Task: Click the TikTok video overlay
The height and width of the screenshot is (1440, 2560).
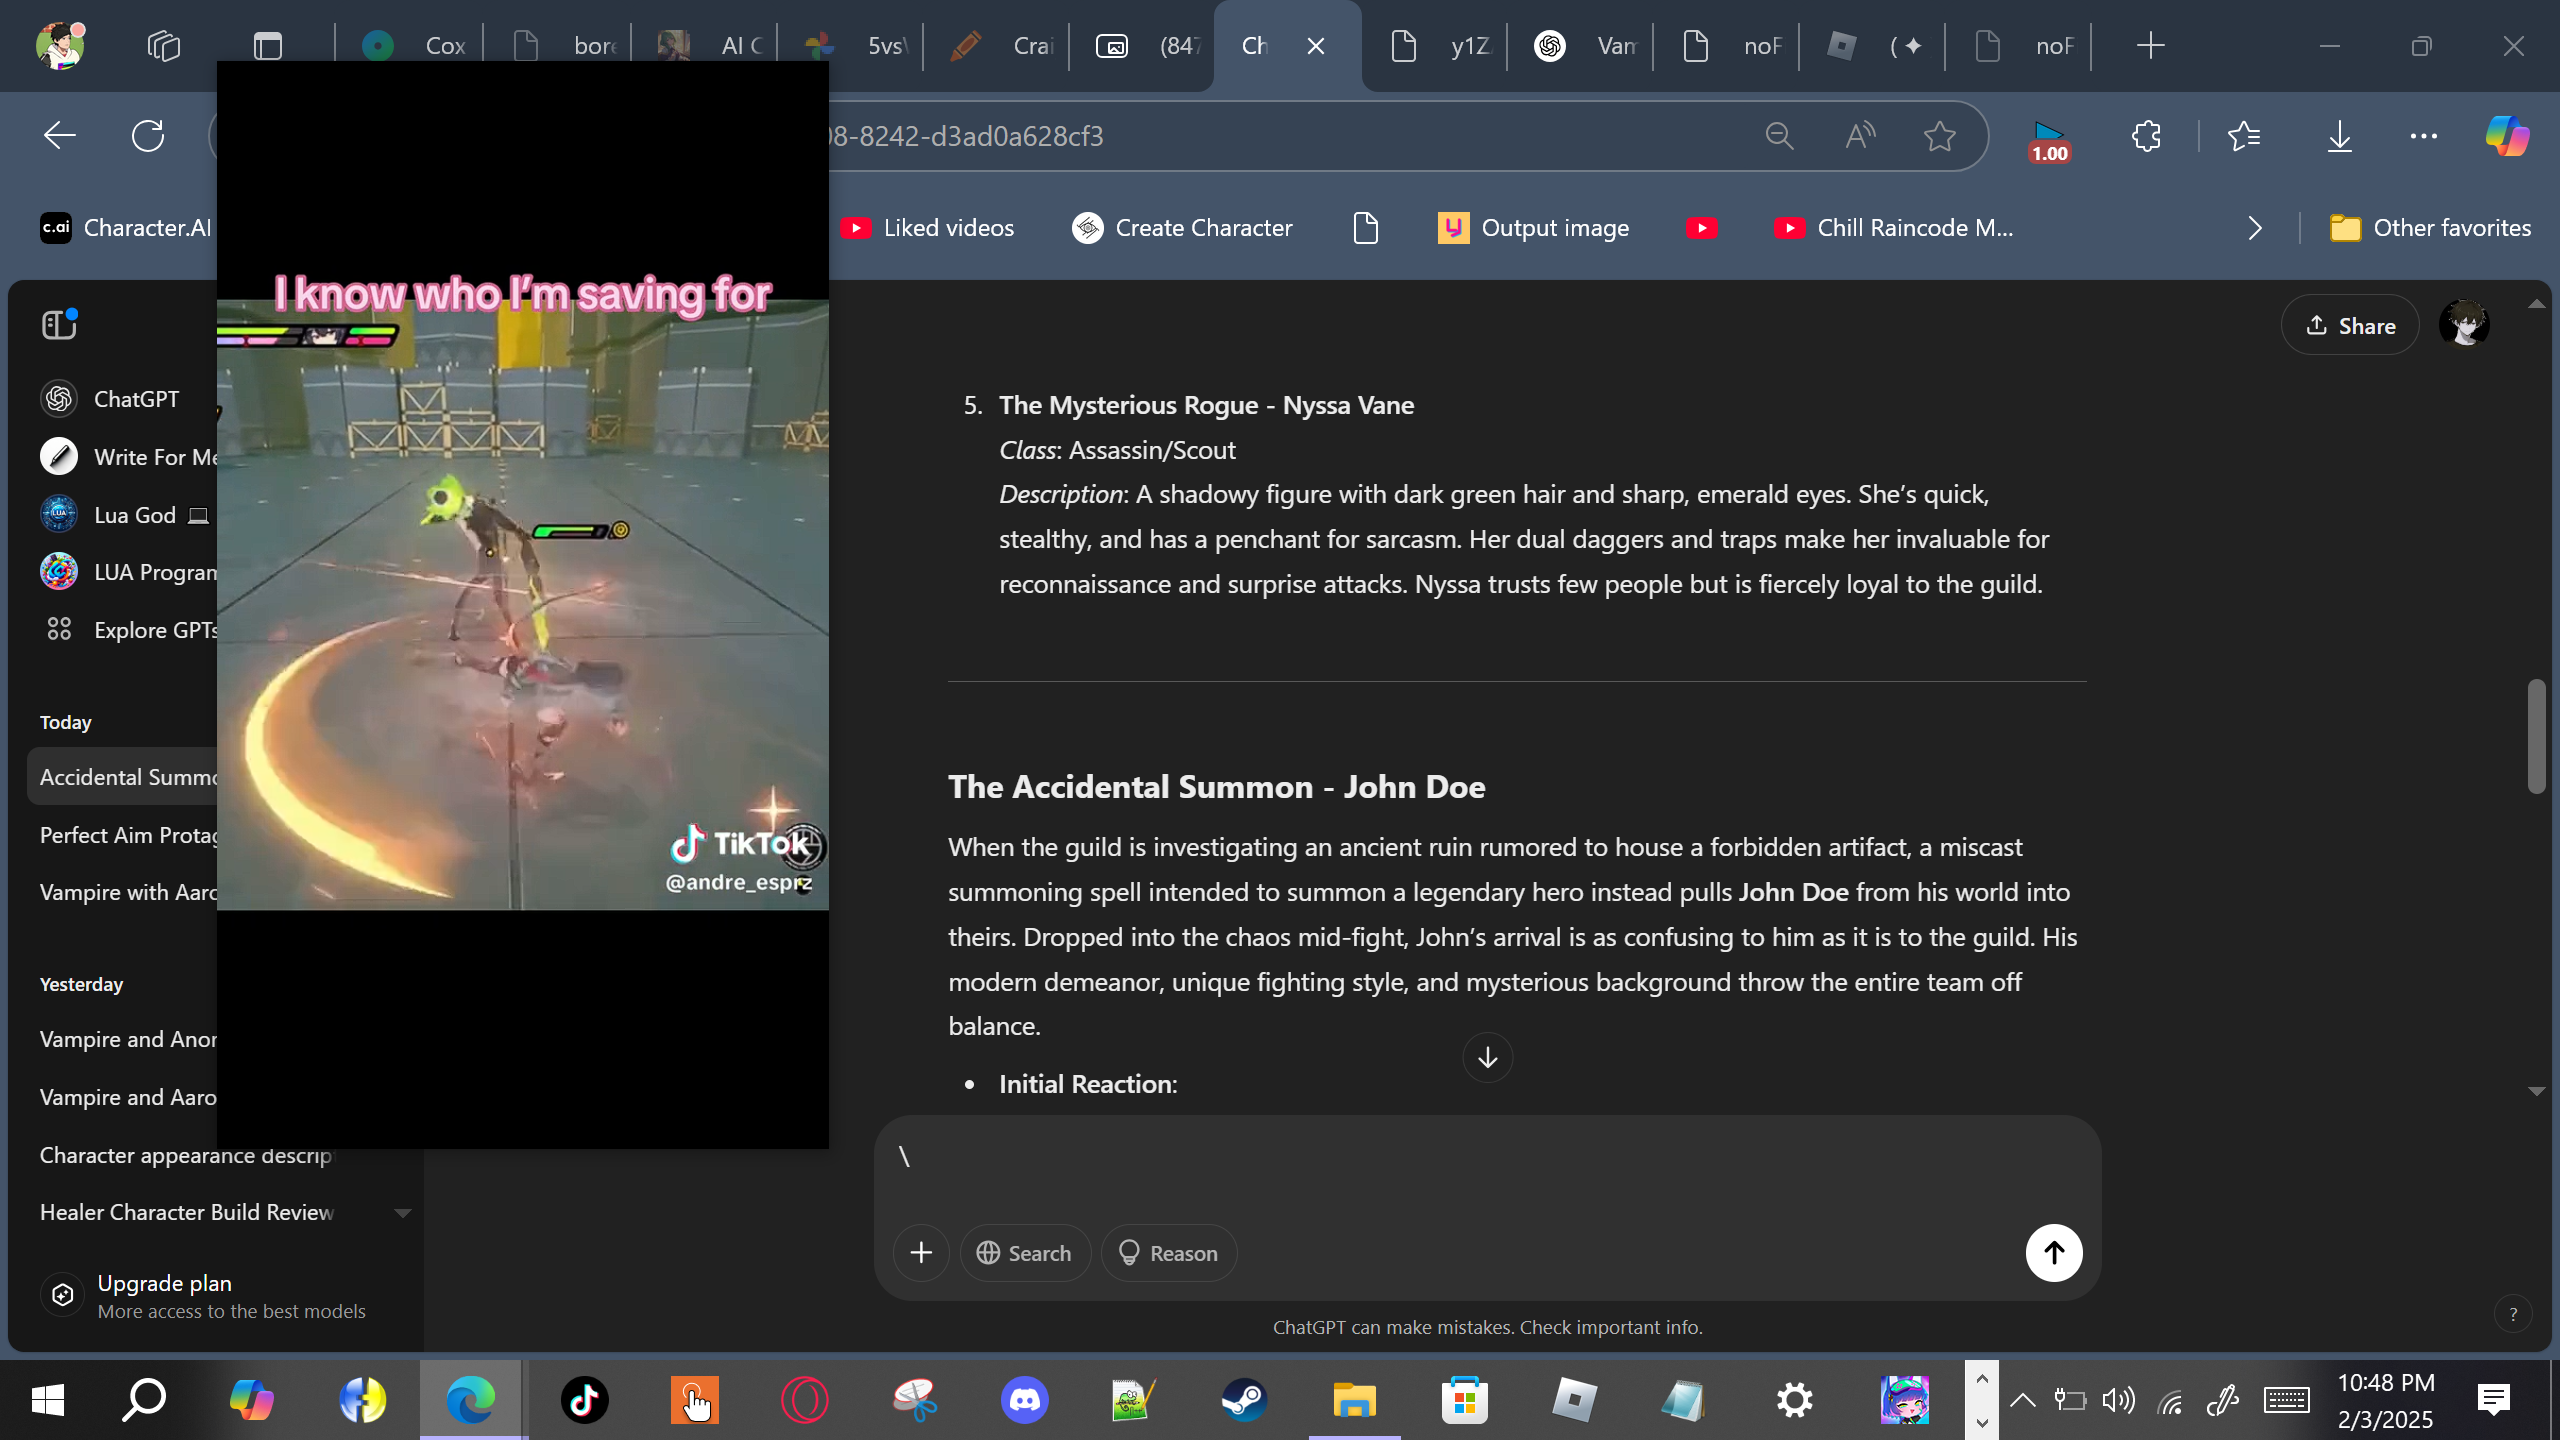Action: pyautogui.click(x=522, y=604)
